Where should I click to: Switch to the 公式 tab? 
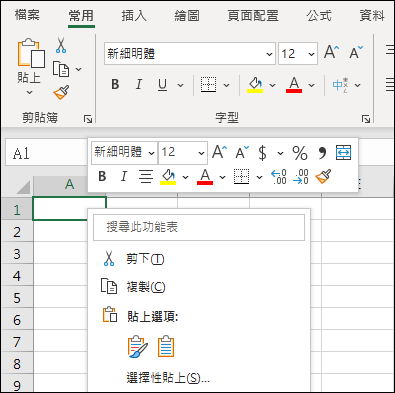319,16
